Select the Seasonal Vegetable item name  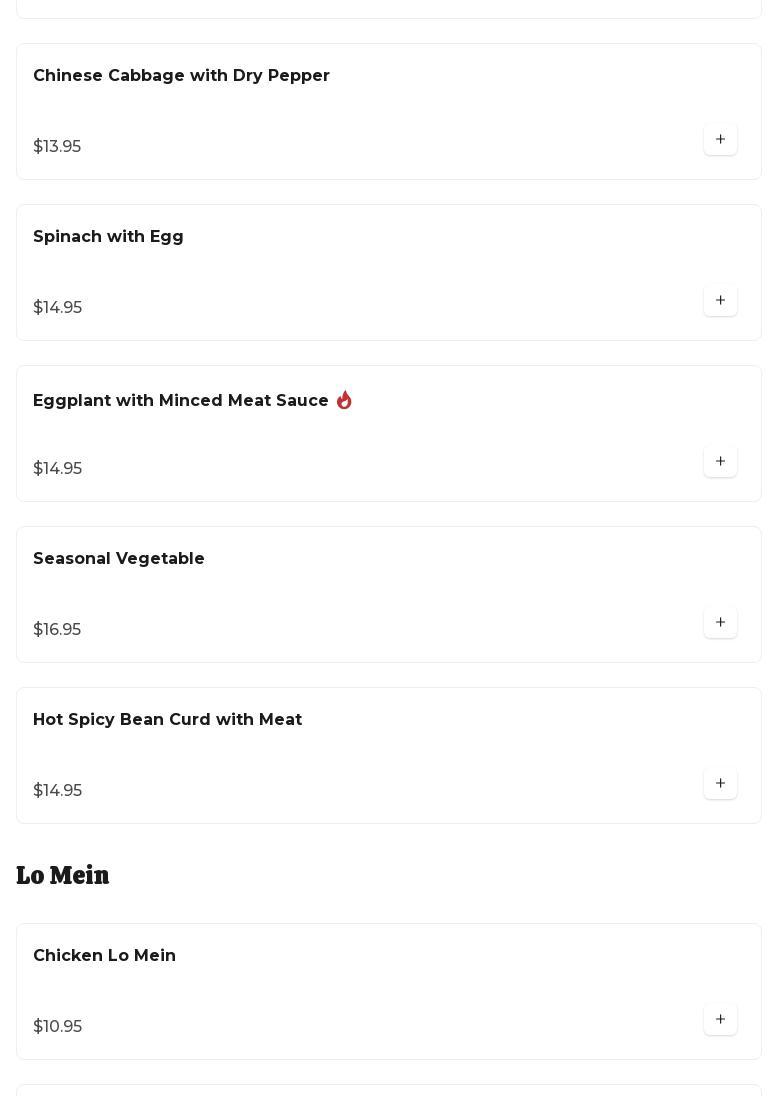(x=119, y=559)
